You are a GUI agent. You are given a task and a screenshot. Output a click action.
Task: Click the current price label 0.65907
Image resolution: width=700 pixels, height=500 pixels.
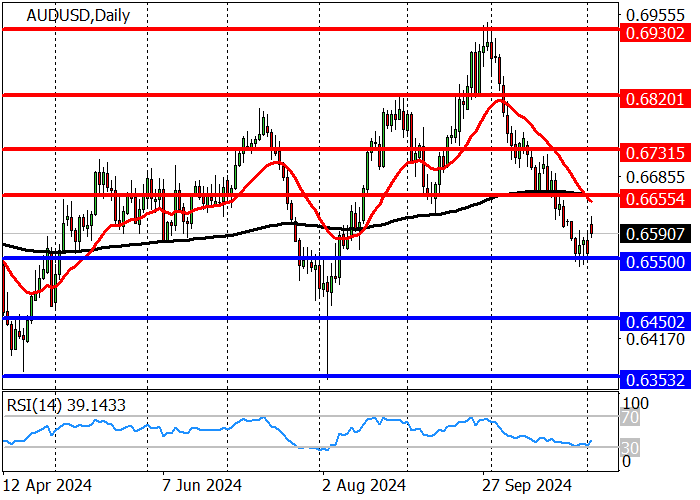(x=655, y=234)
